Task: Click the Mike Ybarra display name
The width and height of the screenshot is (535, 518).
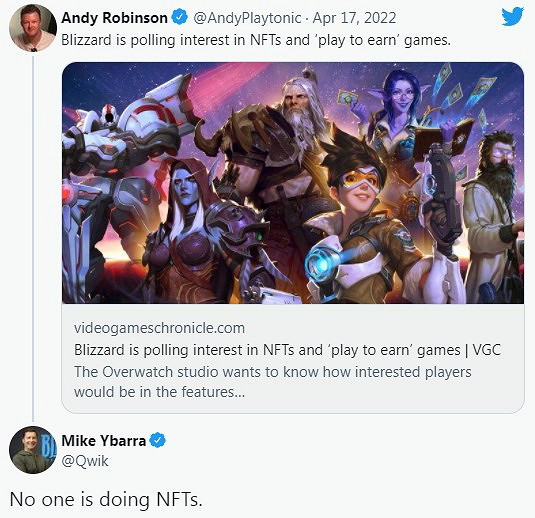Action: click(104, 441)
